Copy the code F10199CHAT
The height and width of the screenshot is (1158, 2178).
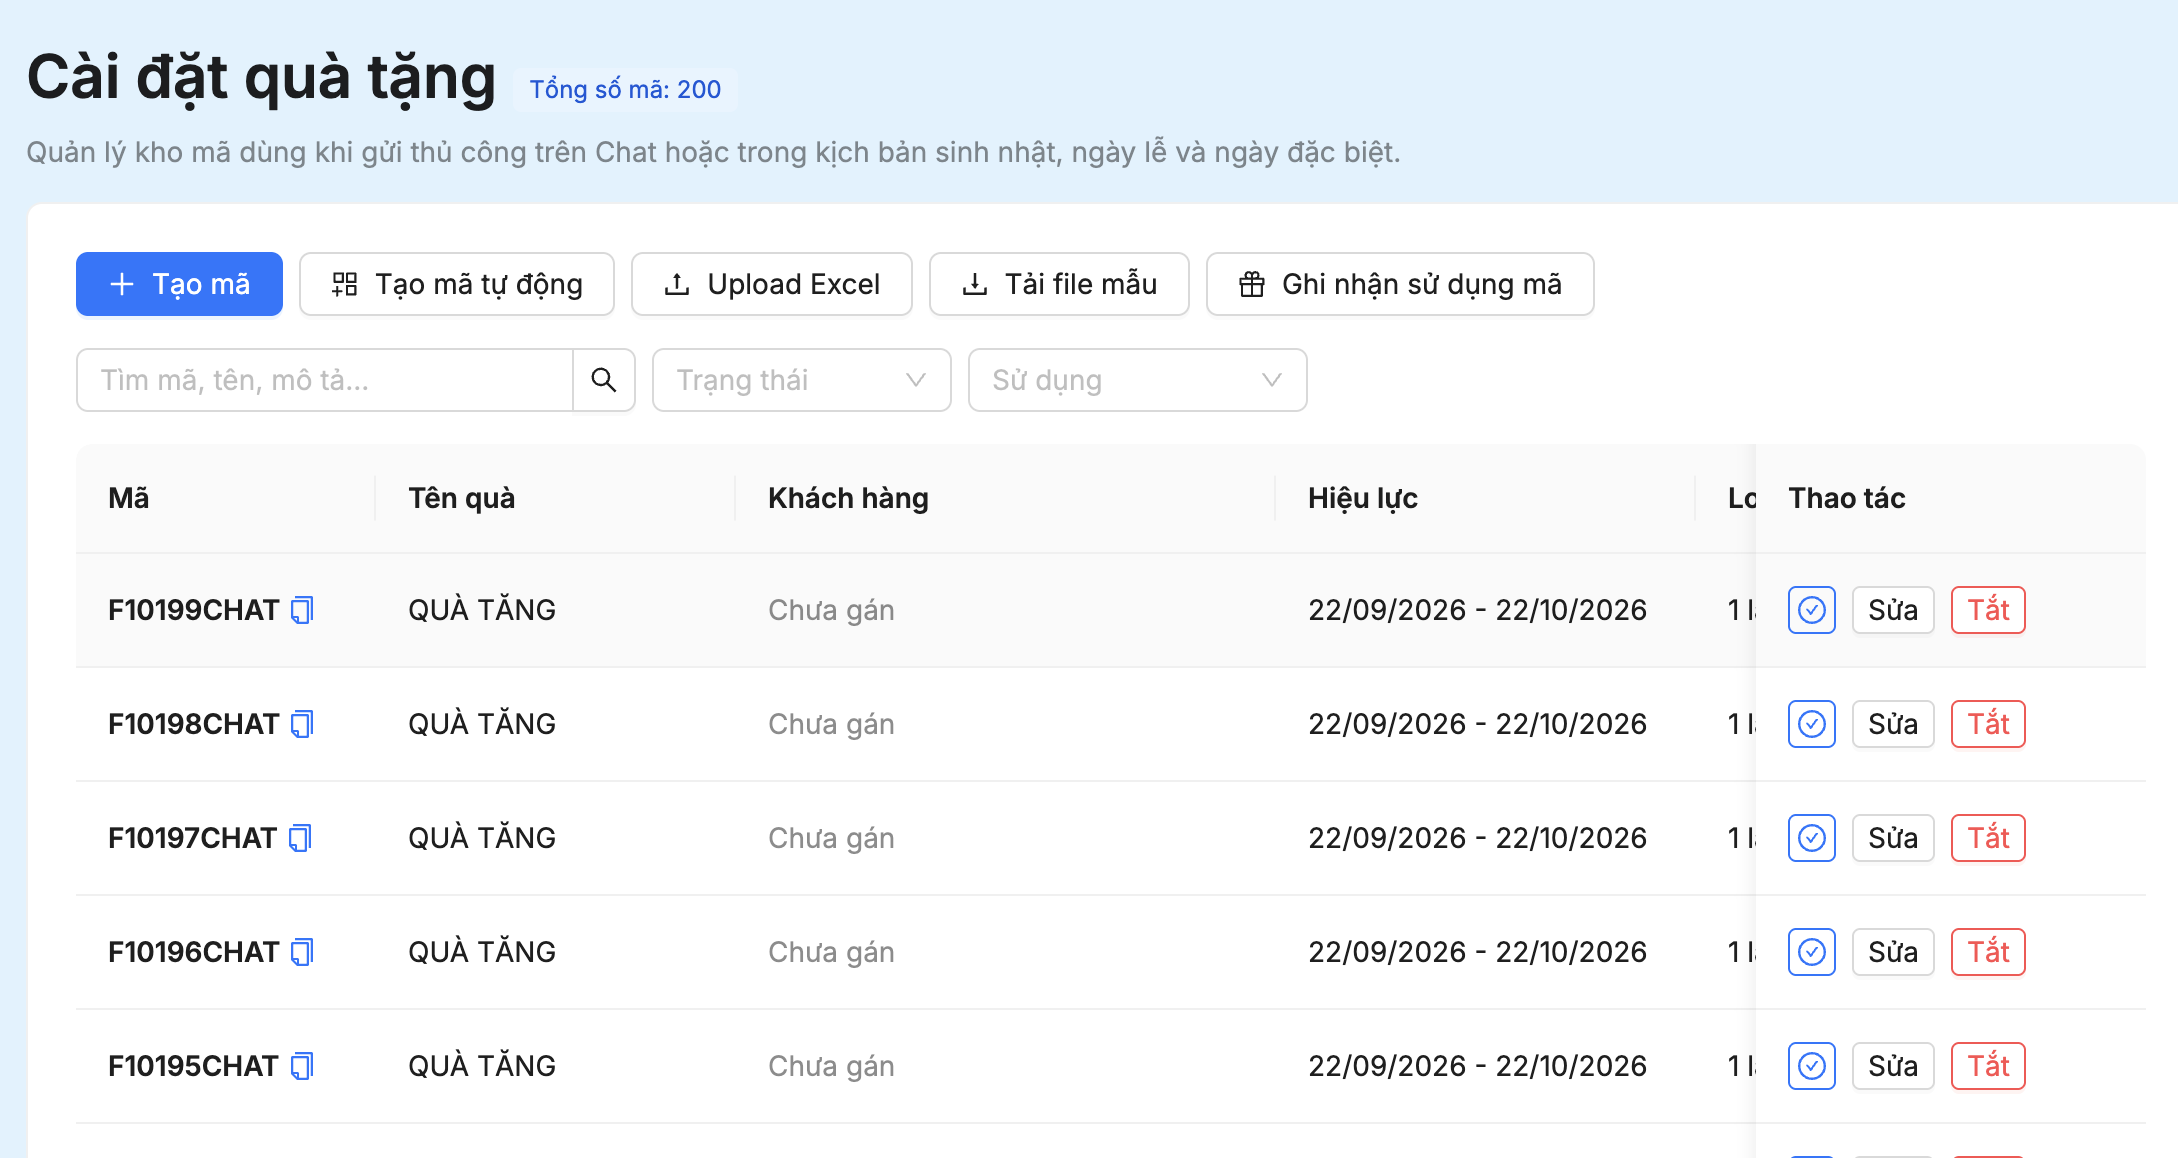tap(302, 610)
